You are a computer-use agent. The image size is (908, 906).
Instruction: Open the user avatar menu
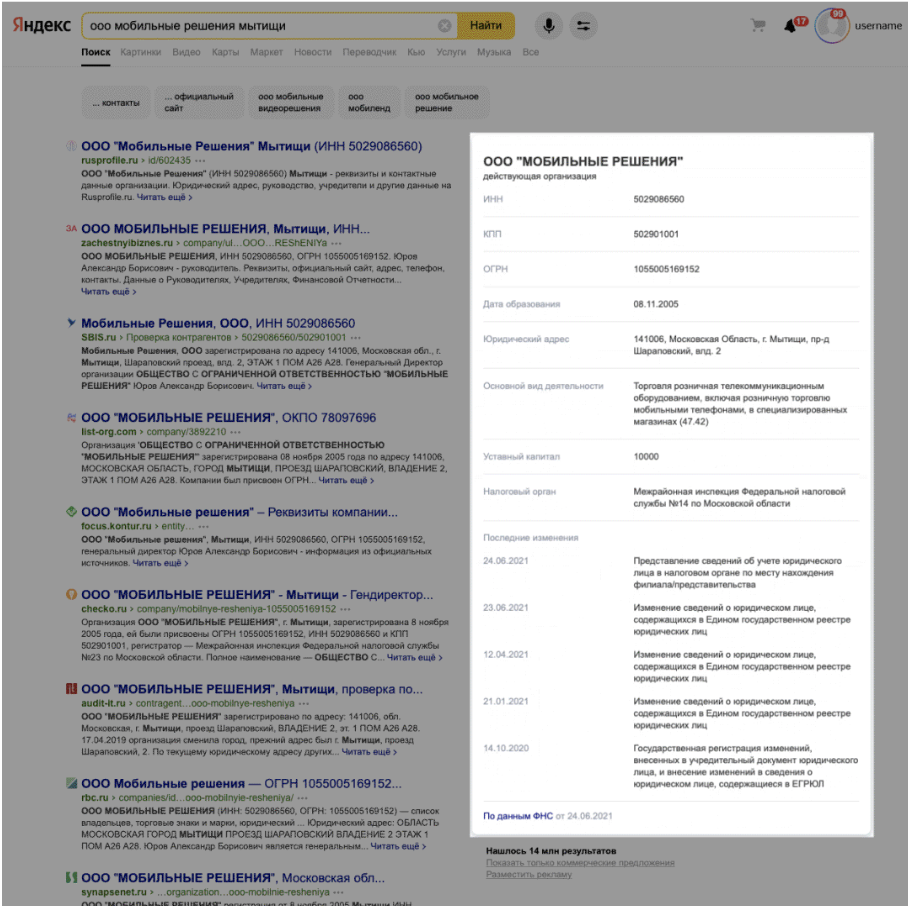pyautogui.click(x=832, y=26)
